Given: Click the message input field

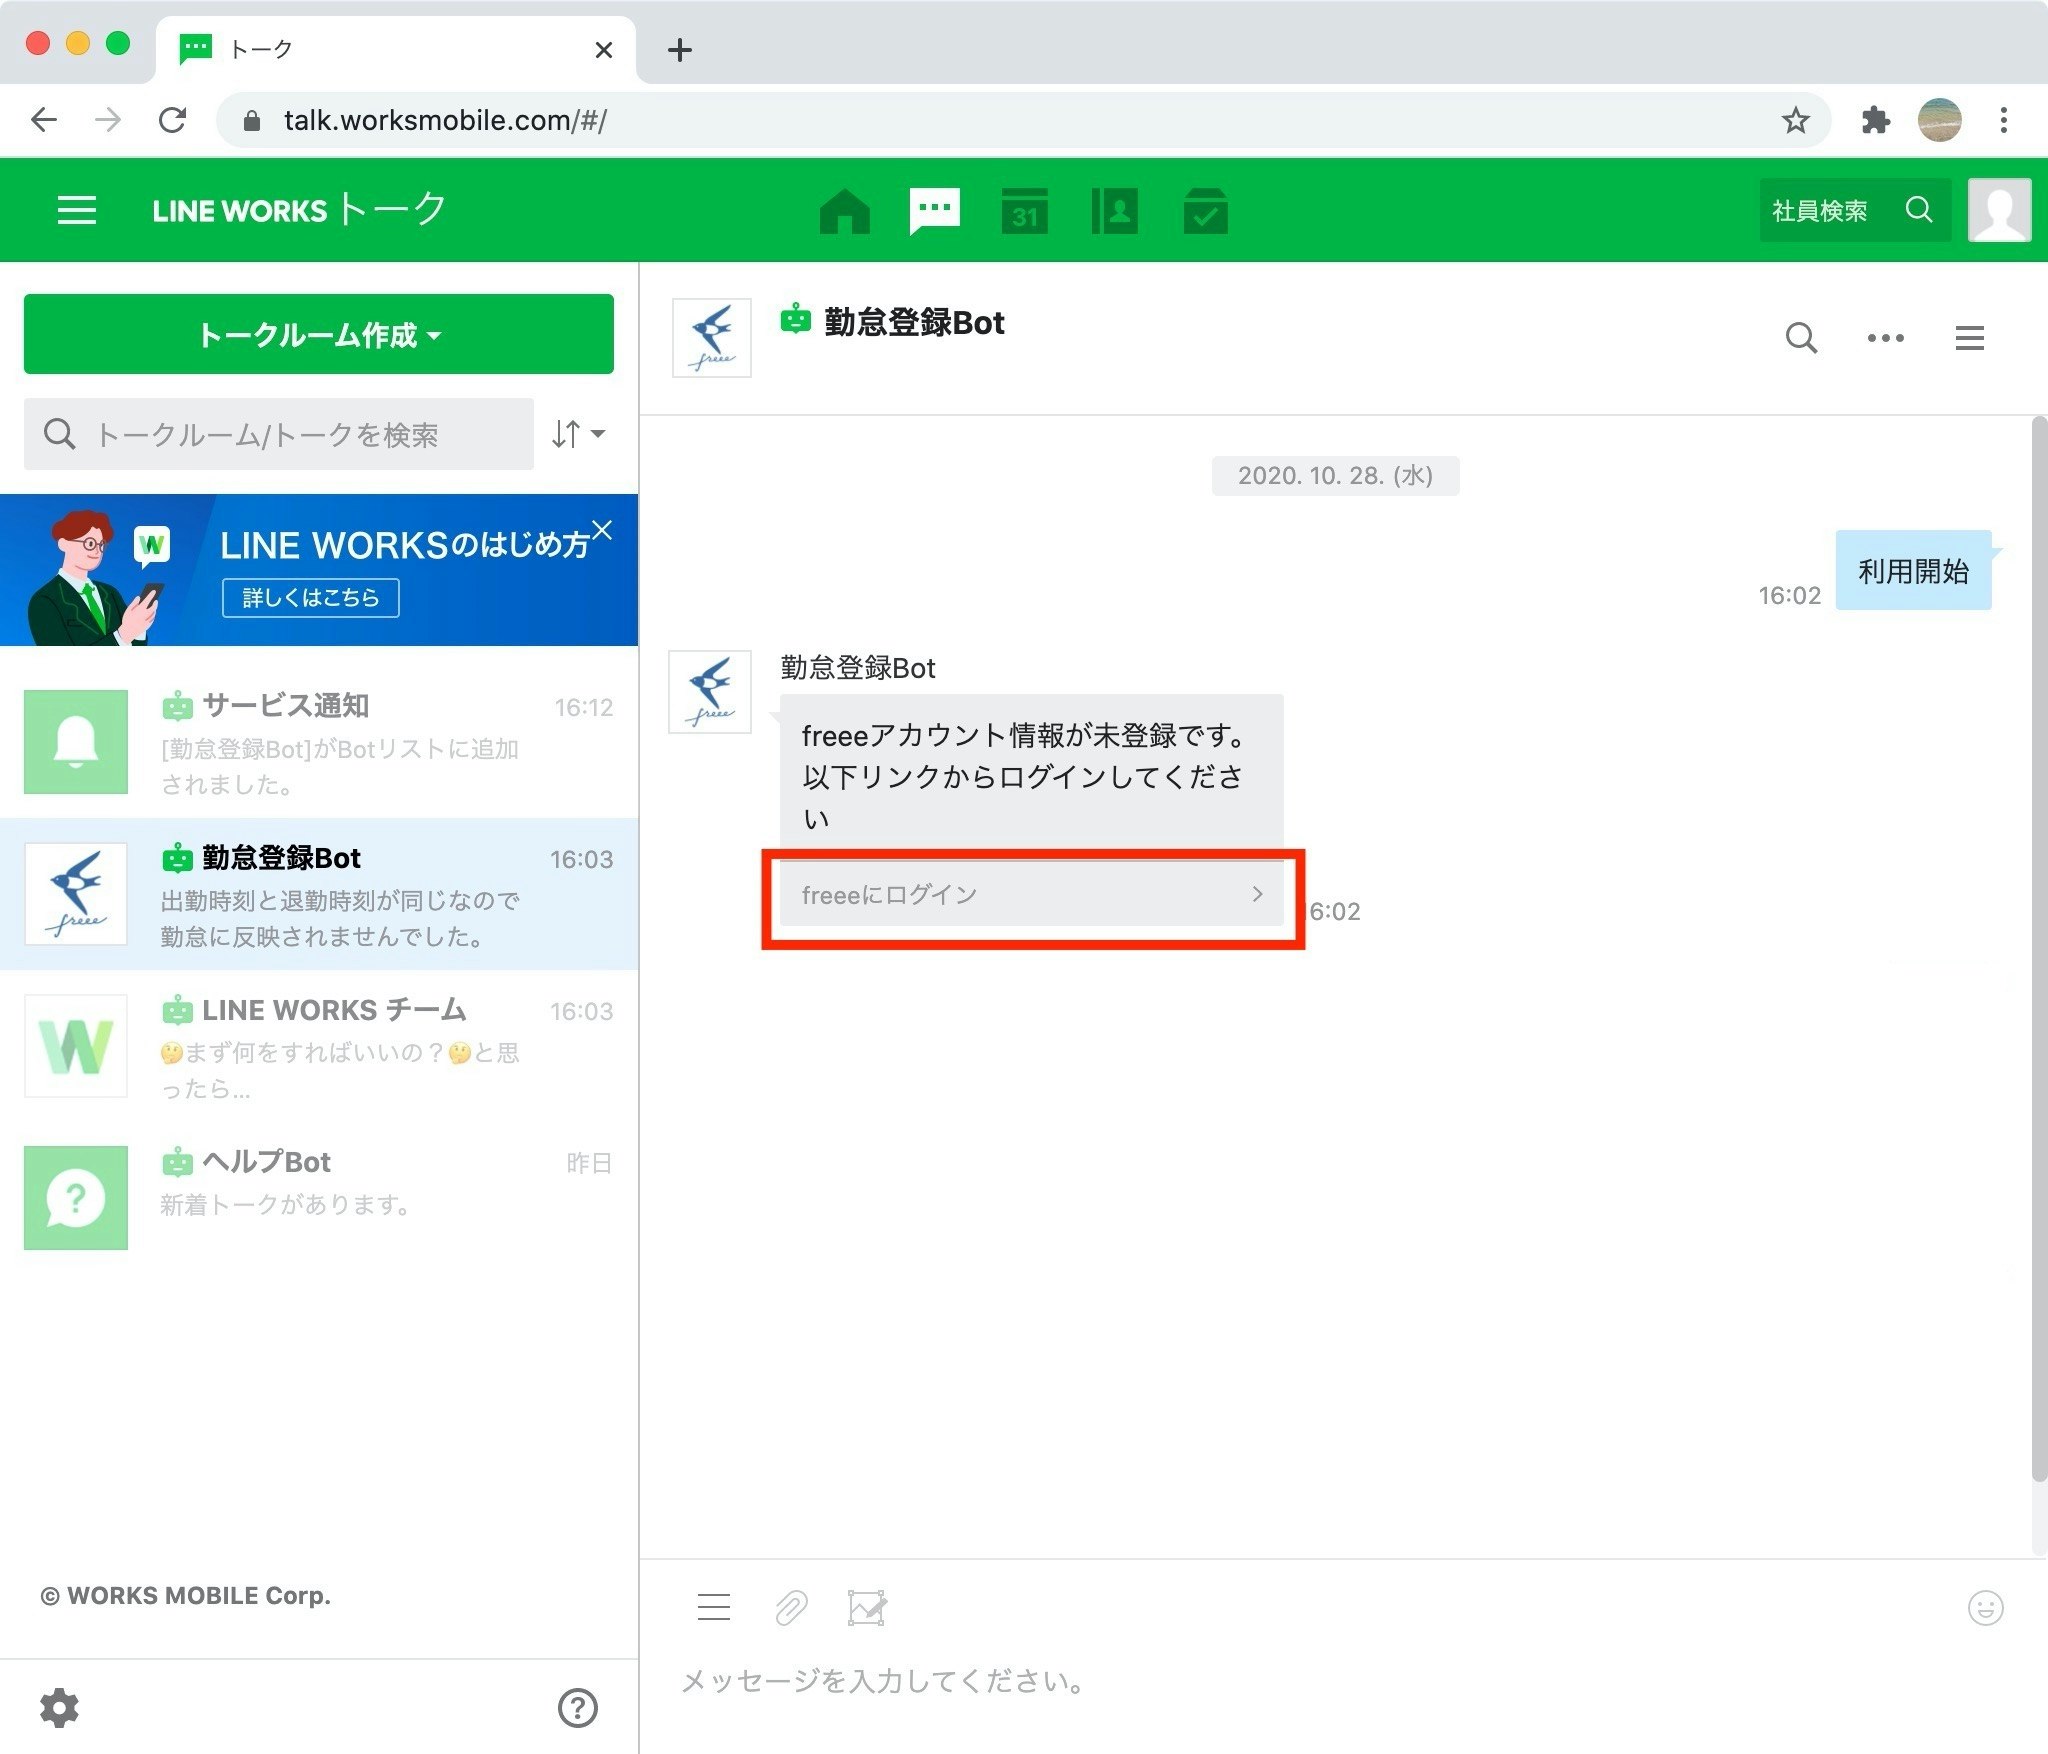Looking at the screenshot, I should coord(1300,1681).
